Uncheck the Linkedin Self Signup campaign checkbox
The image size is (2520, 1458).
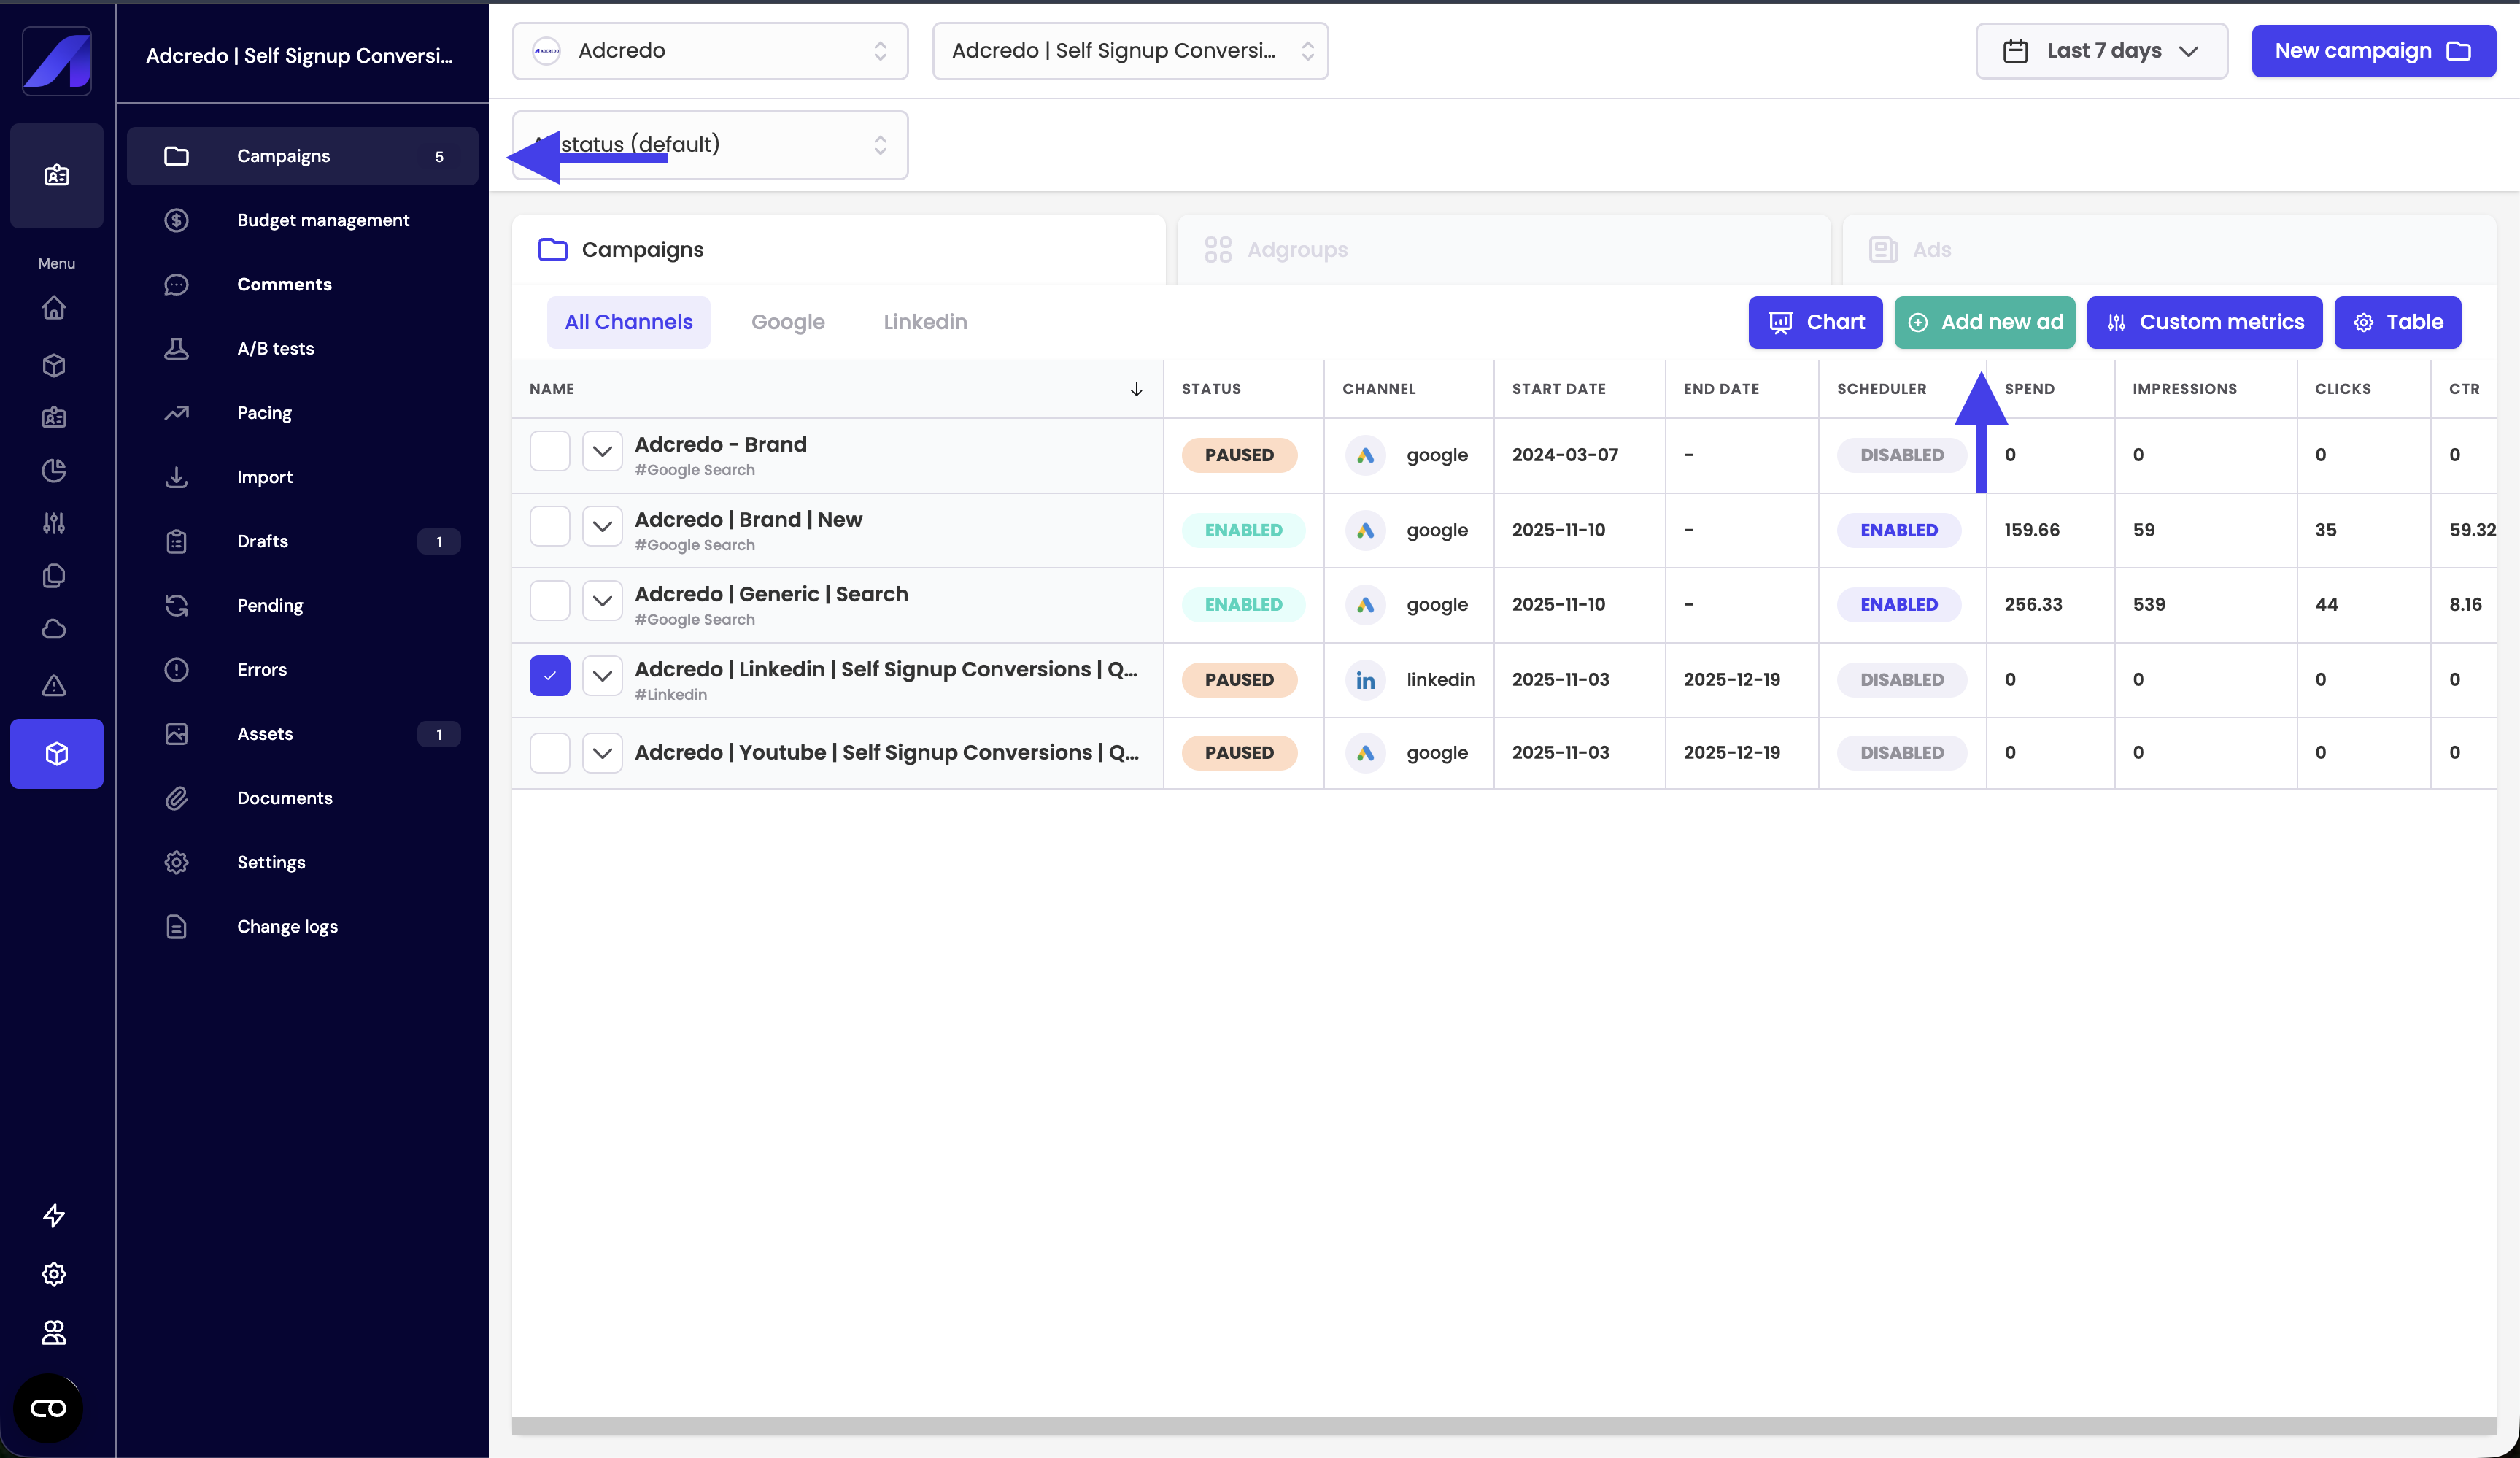pyautogui.click(x=549, y=676)
